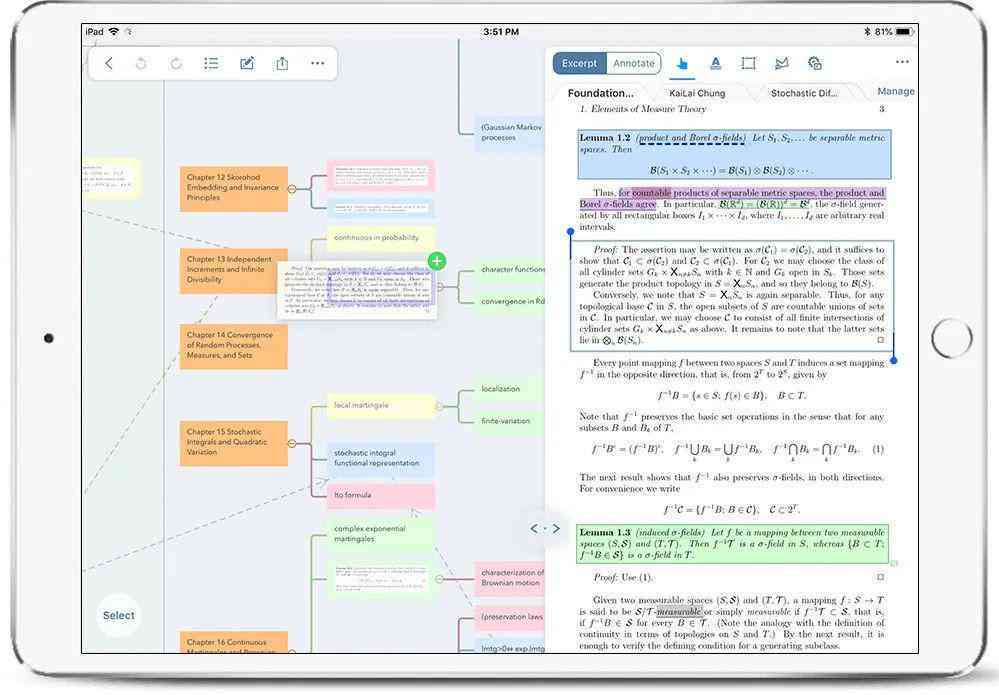
Task: Tap square marker beside Proof: Use (1)
Action: 880,577
